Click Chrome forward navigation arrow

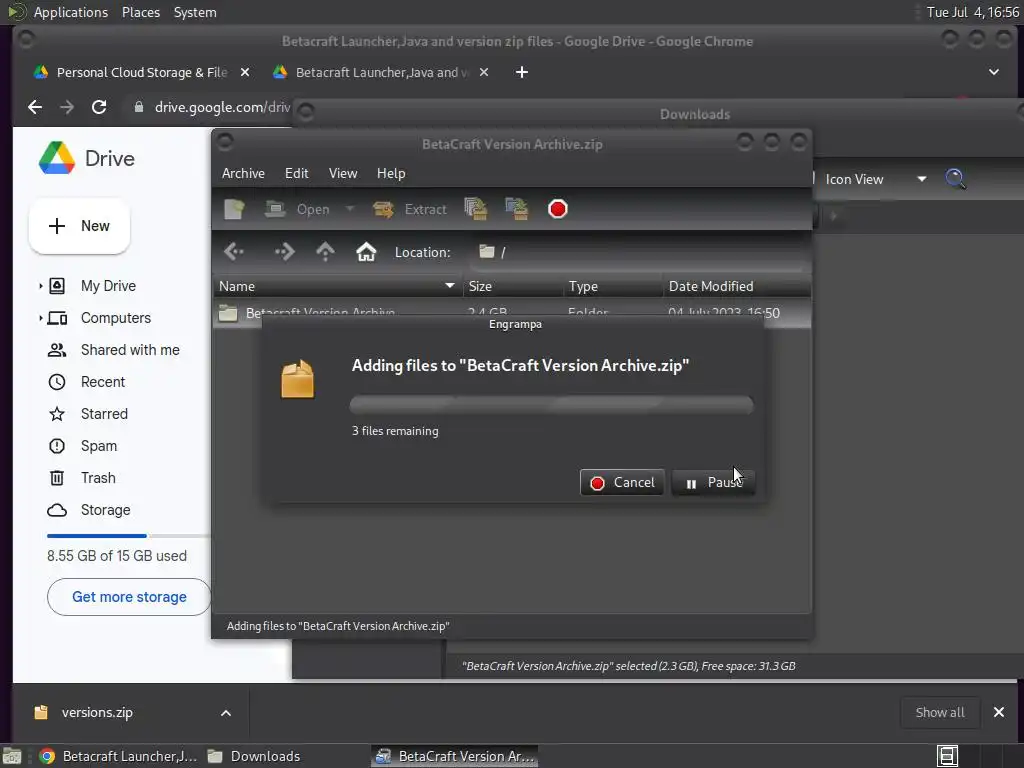[67, 107]
